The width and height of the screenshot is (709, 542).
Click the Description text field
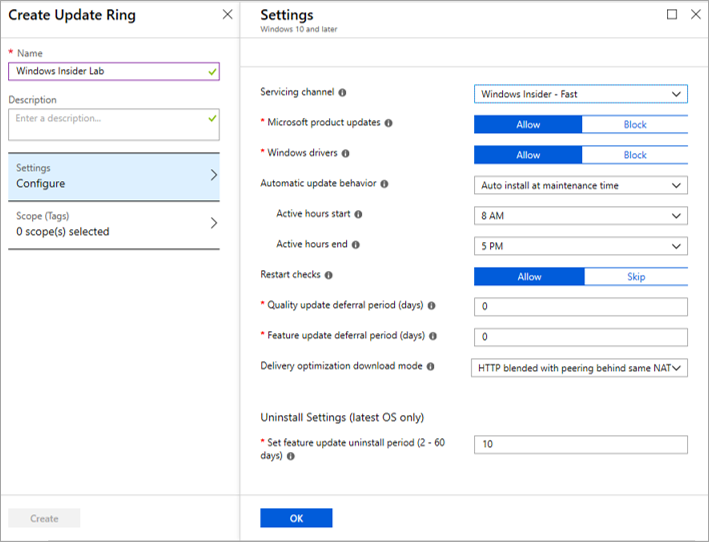(x=113, y=123)
